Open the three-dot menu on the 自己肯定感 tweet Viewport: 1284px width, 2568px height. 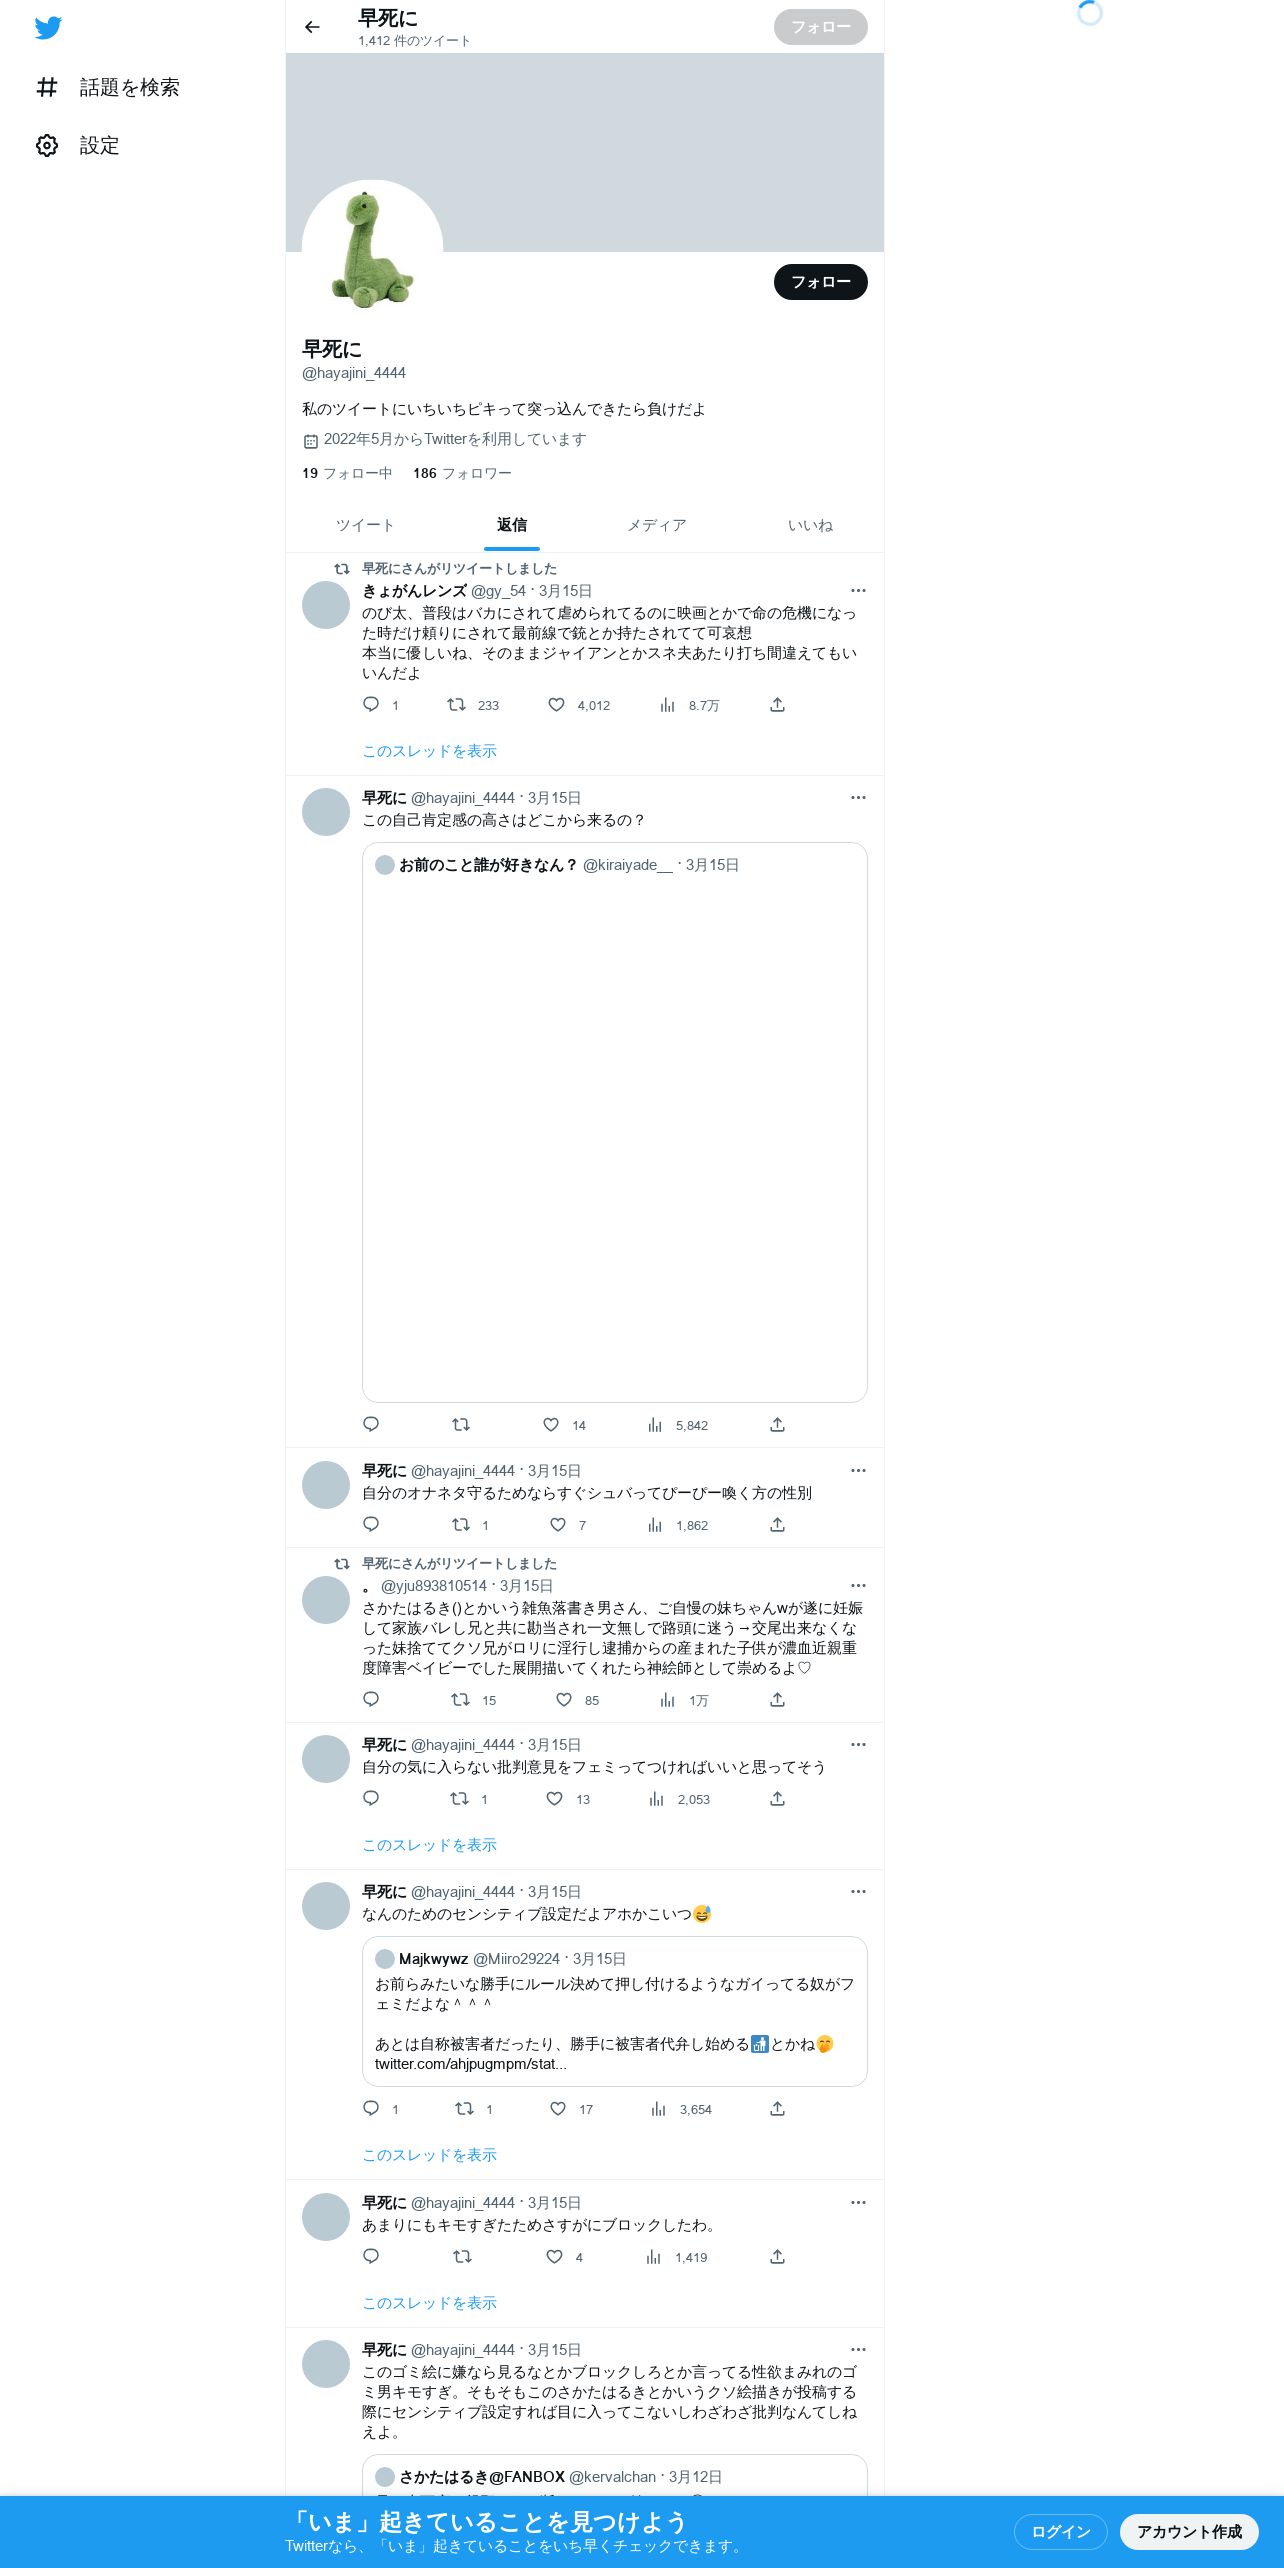coord(858,798)
